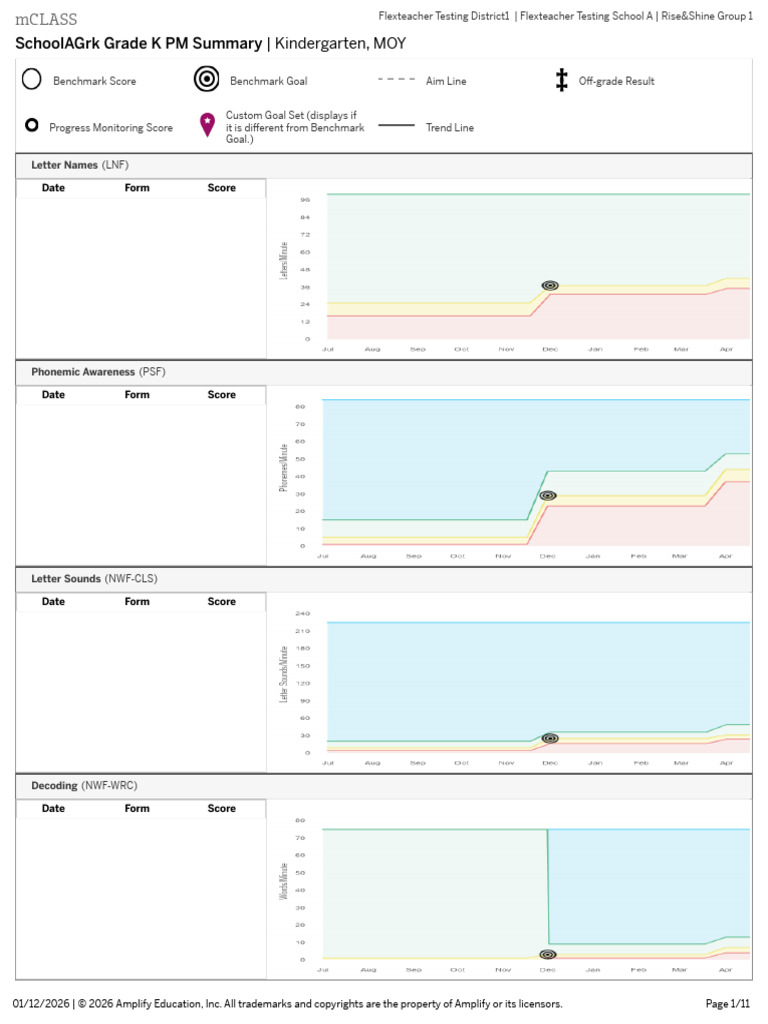768x1024 pixels.
Task: Click the 'Letter Sounds/Minute' axis label
Action: pyautogui.click(x=283, y=675)
